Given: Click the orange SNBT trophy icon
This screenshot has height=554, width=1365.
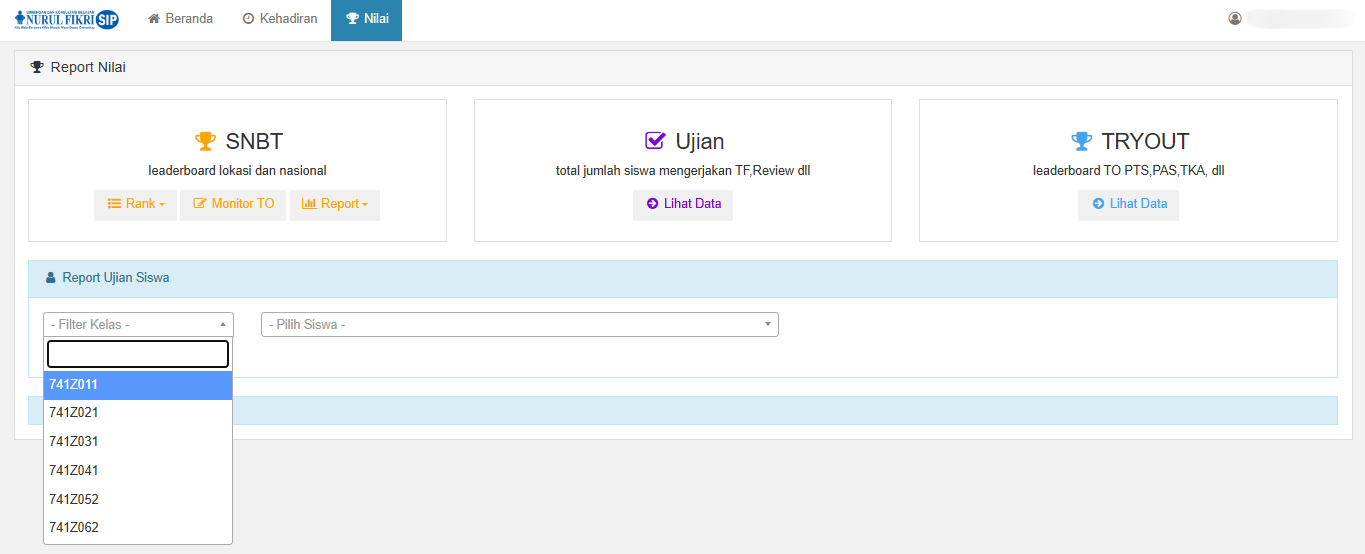Looking at the screenshot, I should pyautogui.click(x=205, y=141).
